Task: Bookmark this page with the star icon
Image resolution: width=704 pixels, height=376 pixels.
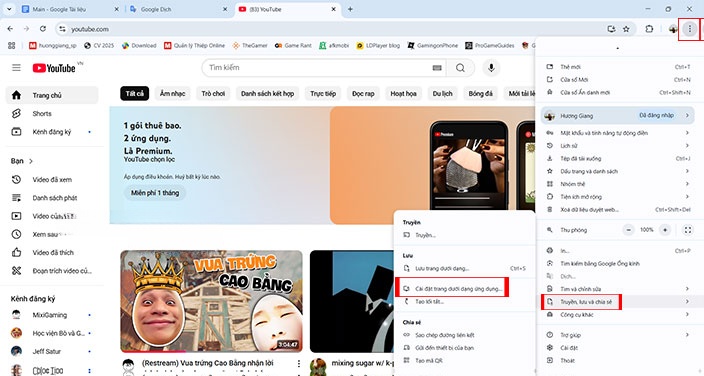Action: tap(626, 29)
